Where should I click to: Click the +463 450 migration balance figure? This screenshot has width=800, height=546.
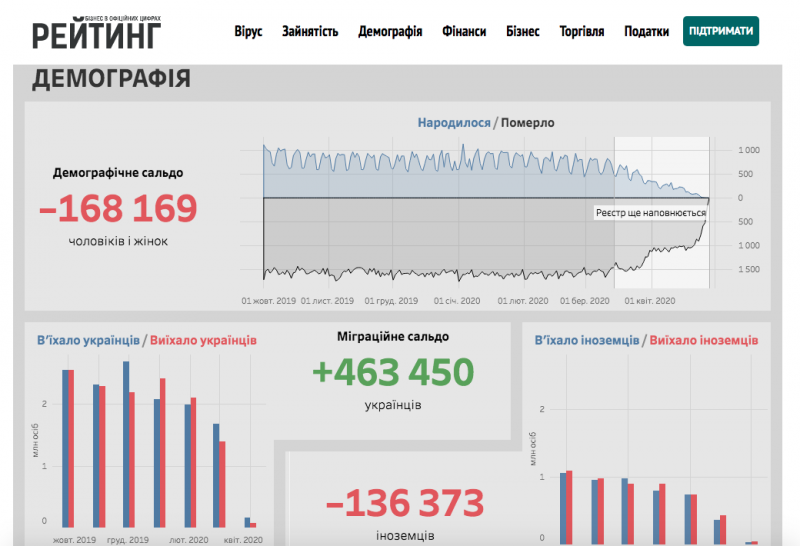(392, 372)
